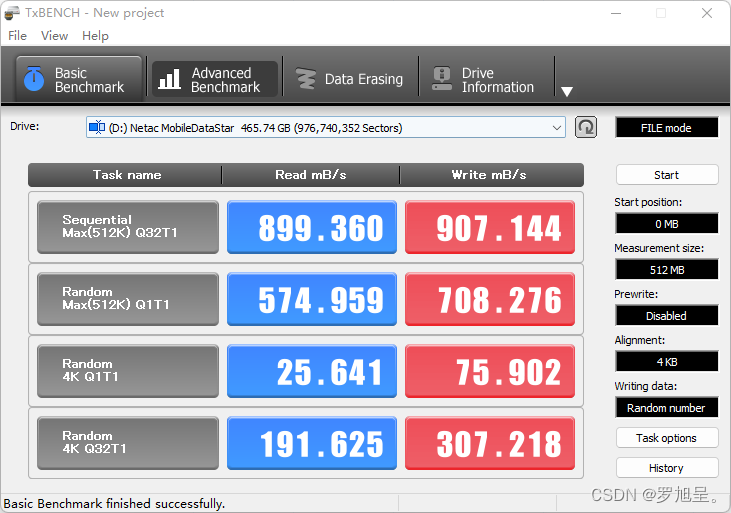
Task: Open the View menu
Action: [x=55, y=36]
